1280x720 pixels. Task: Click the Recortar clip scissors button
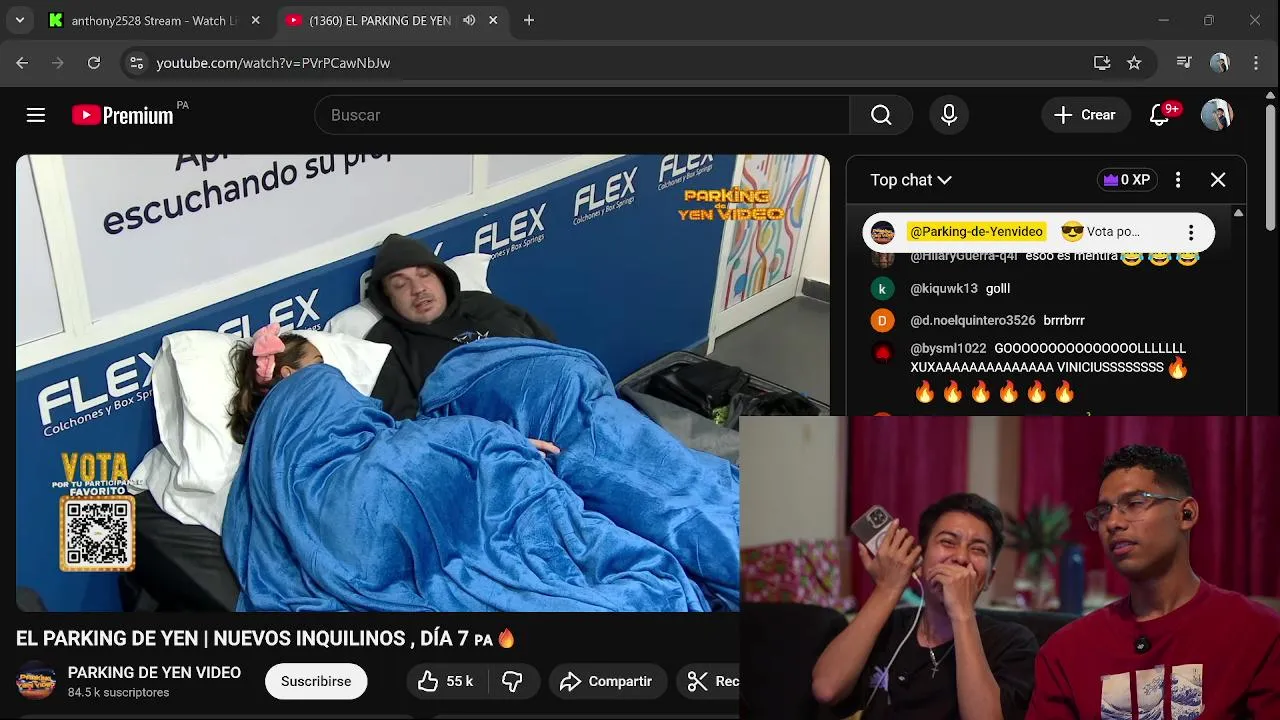(709, 681)
